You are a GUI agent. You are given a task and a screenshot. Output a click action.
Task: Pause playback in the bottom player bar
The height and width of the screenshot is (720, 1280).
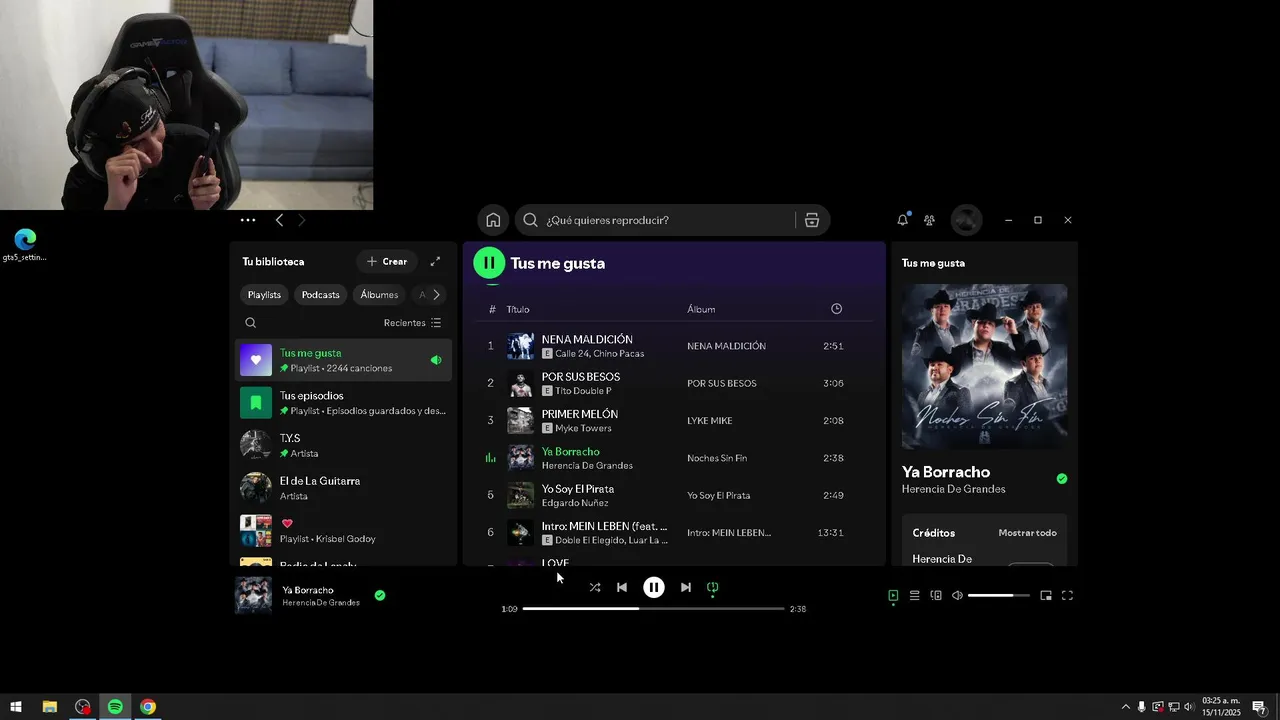[653, 588]
